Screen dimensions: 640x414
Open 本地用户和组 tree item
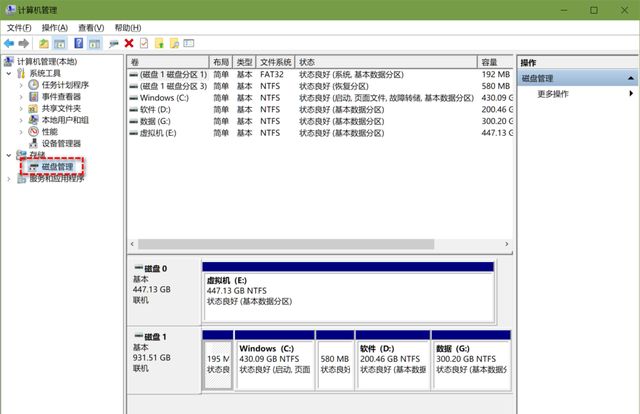coord(65,120)
